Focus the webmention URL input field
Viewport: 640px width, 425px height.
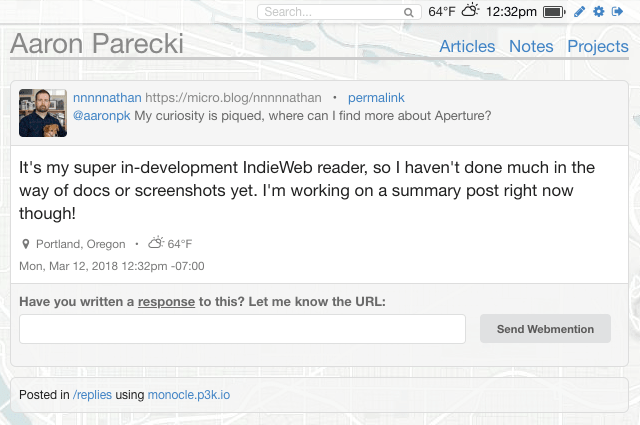click(242, 329)
